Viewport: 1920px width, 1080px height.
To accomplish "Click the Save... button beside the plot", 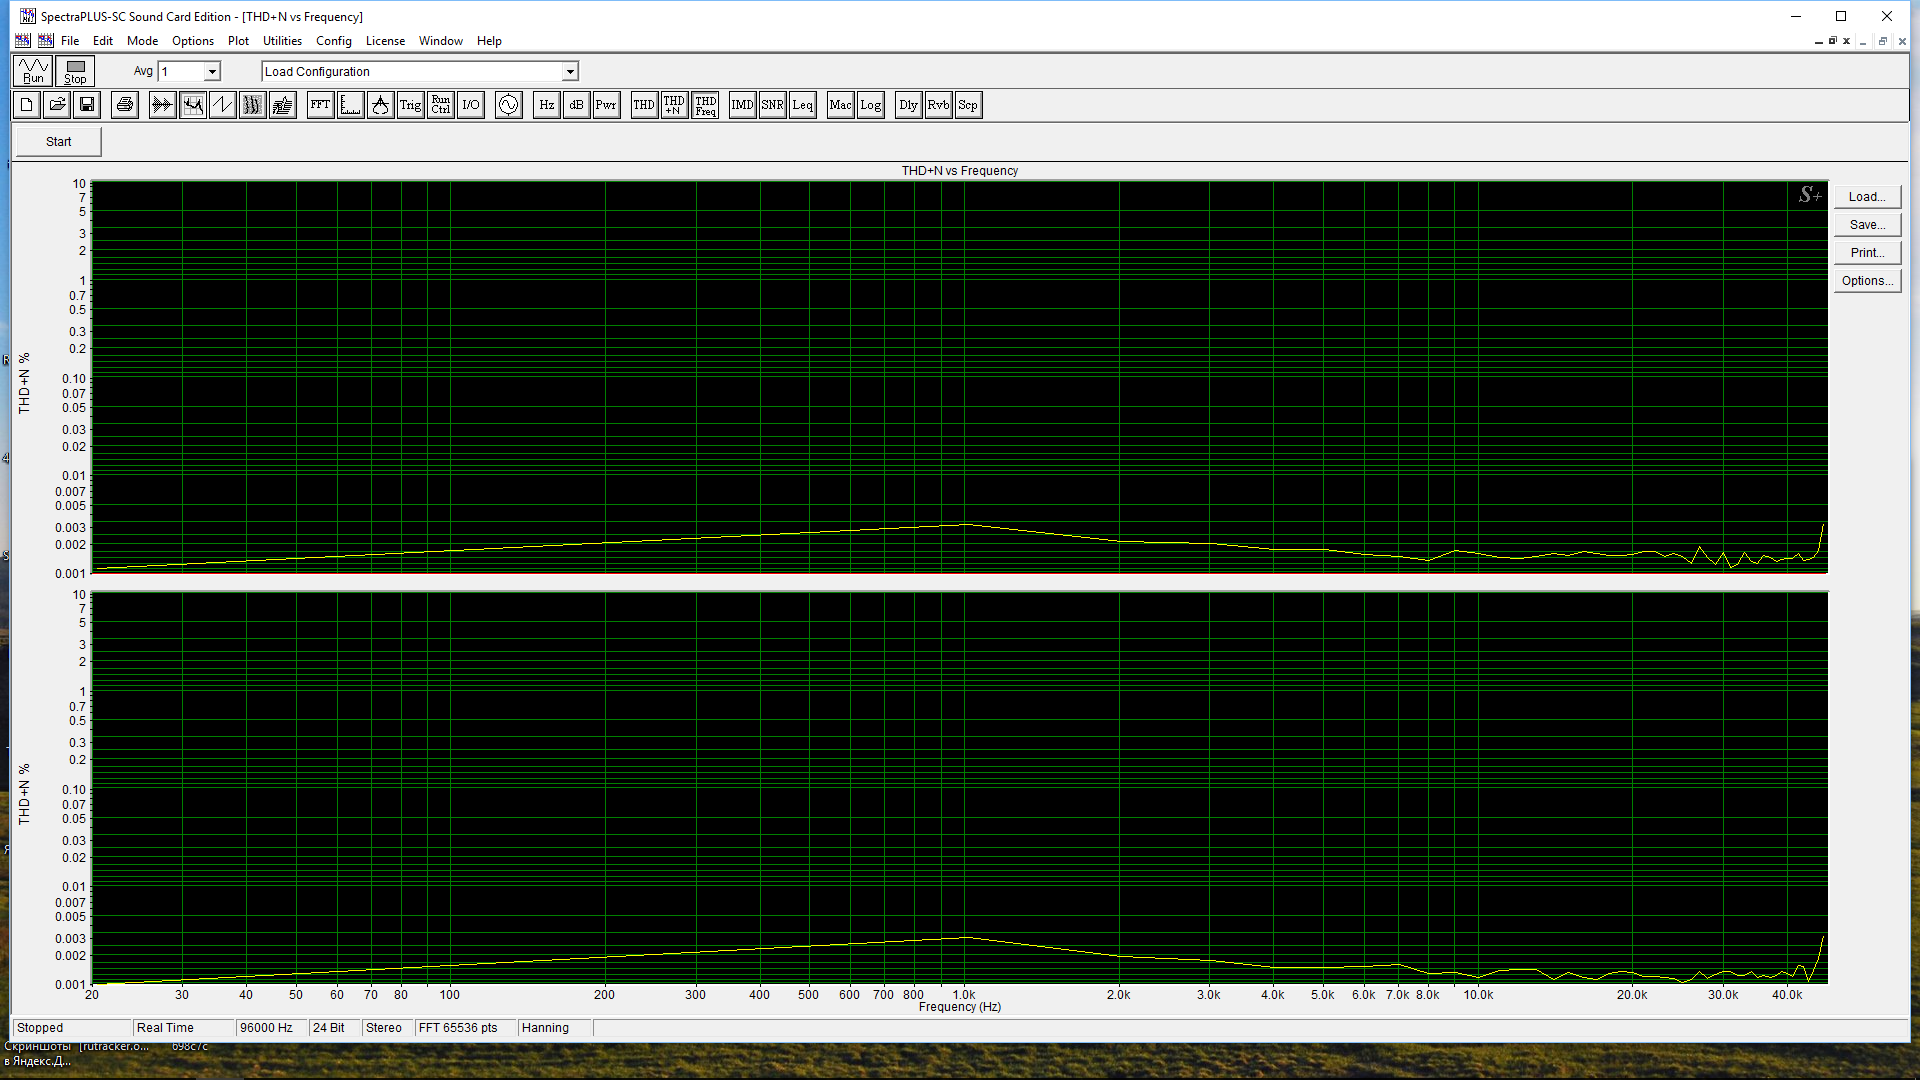I will pos(1867,225).
